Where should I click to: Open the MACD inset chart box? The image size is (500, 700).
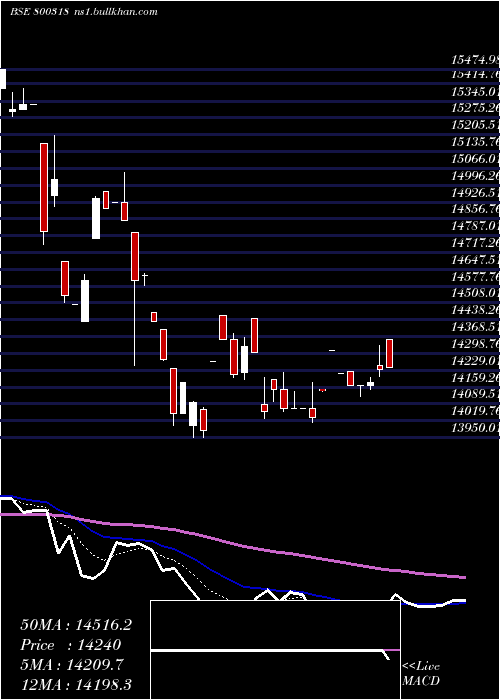[275, 650]
